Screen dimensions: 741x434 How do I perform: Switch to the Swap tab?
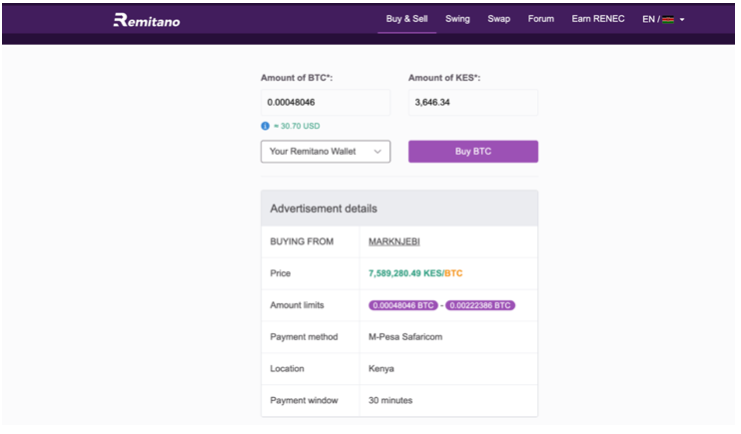point(499,19)
